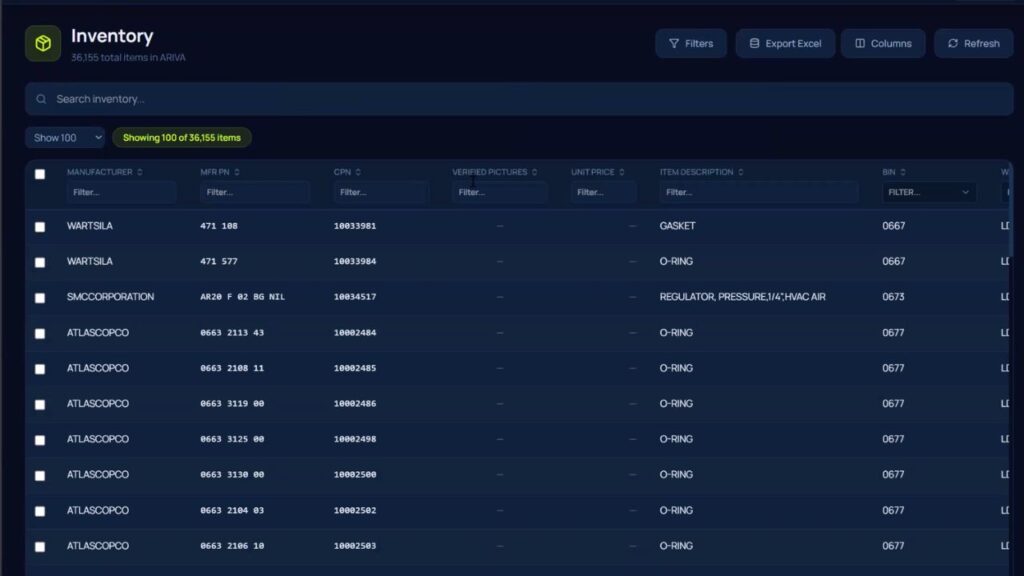Viewport: 1024px width, 576px height.
Task: Select the checkbox for CPN 10033984
Action: coord(40,262)
